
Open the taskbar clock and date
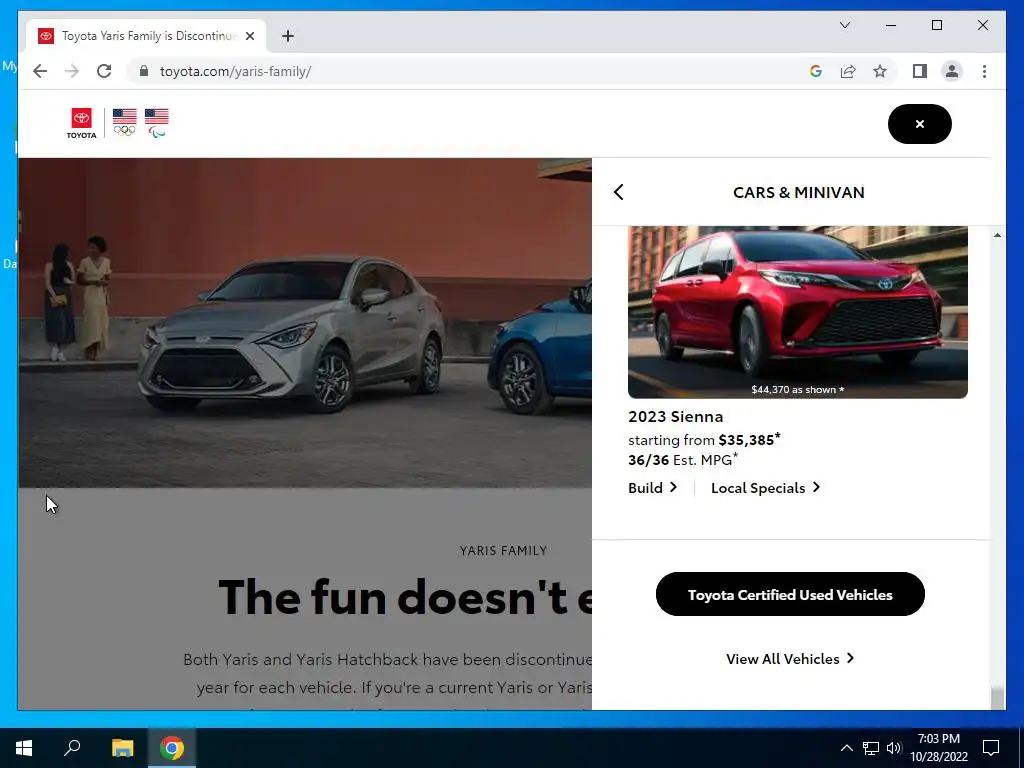coord(938,748)
